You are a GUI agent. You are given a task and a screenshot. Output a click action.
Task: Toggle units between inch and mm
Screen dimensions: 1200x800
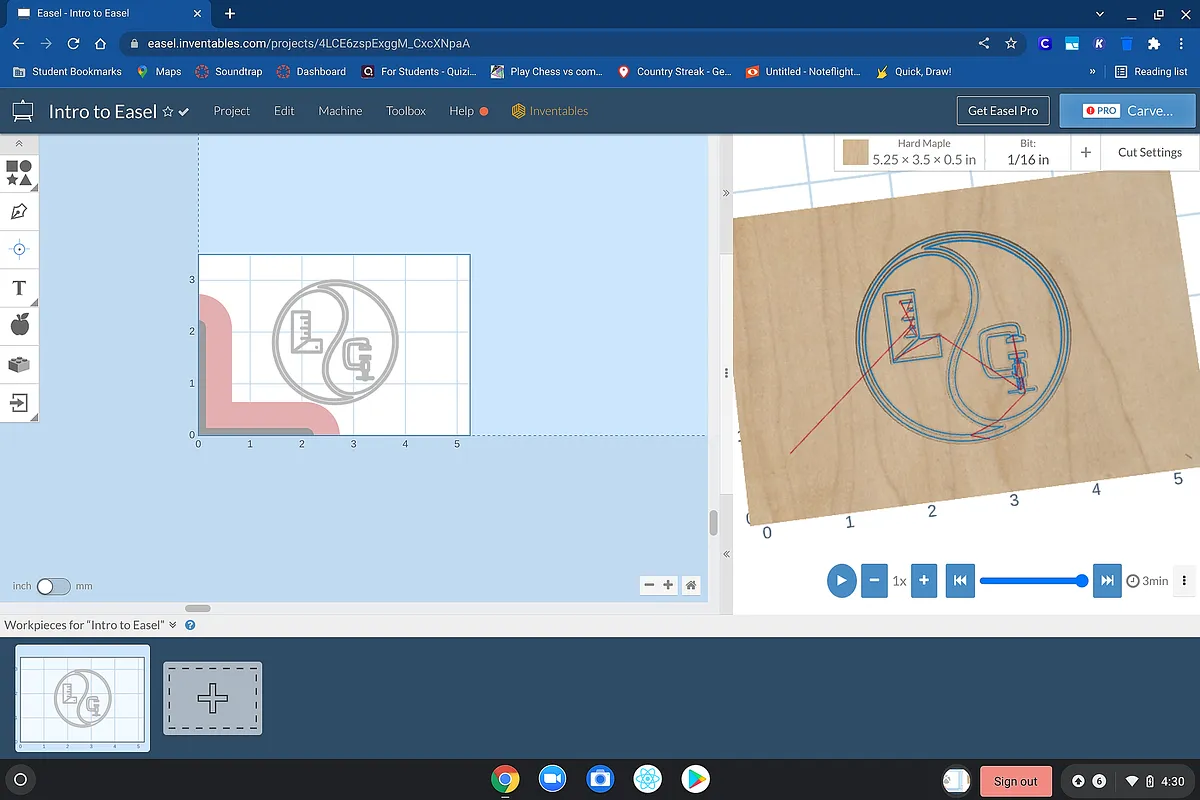coord(53,586)
